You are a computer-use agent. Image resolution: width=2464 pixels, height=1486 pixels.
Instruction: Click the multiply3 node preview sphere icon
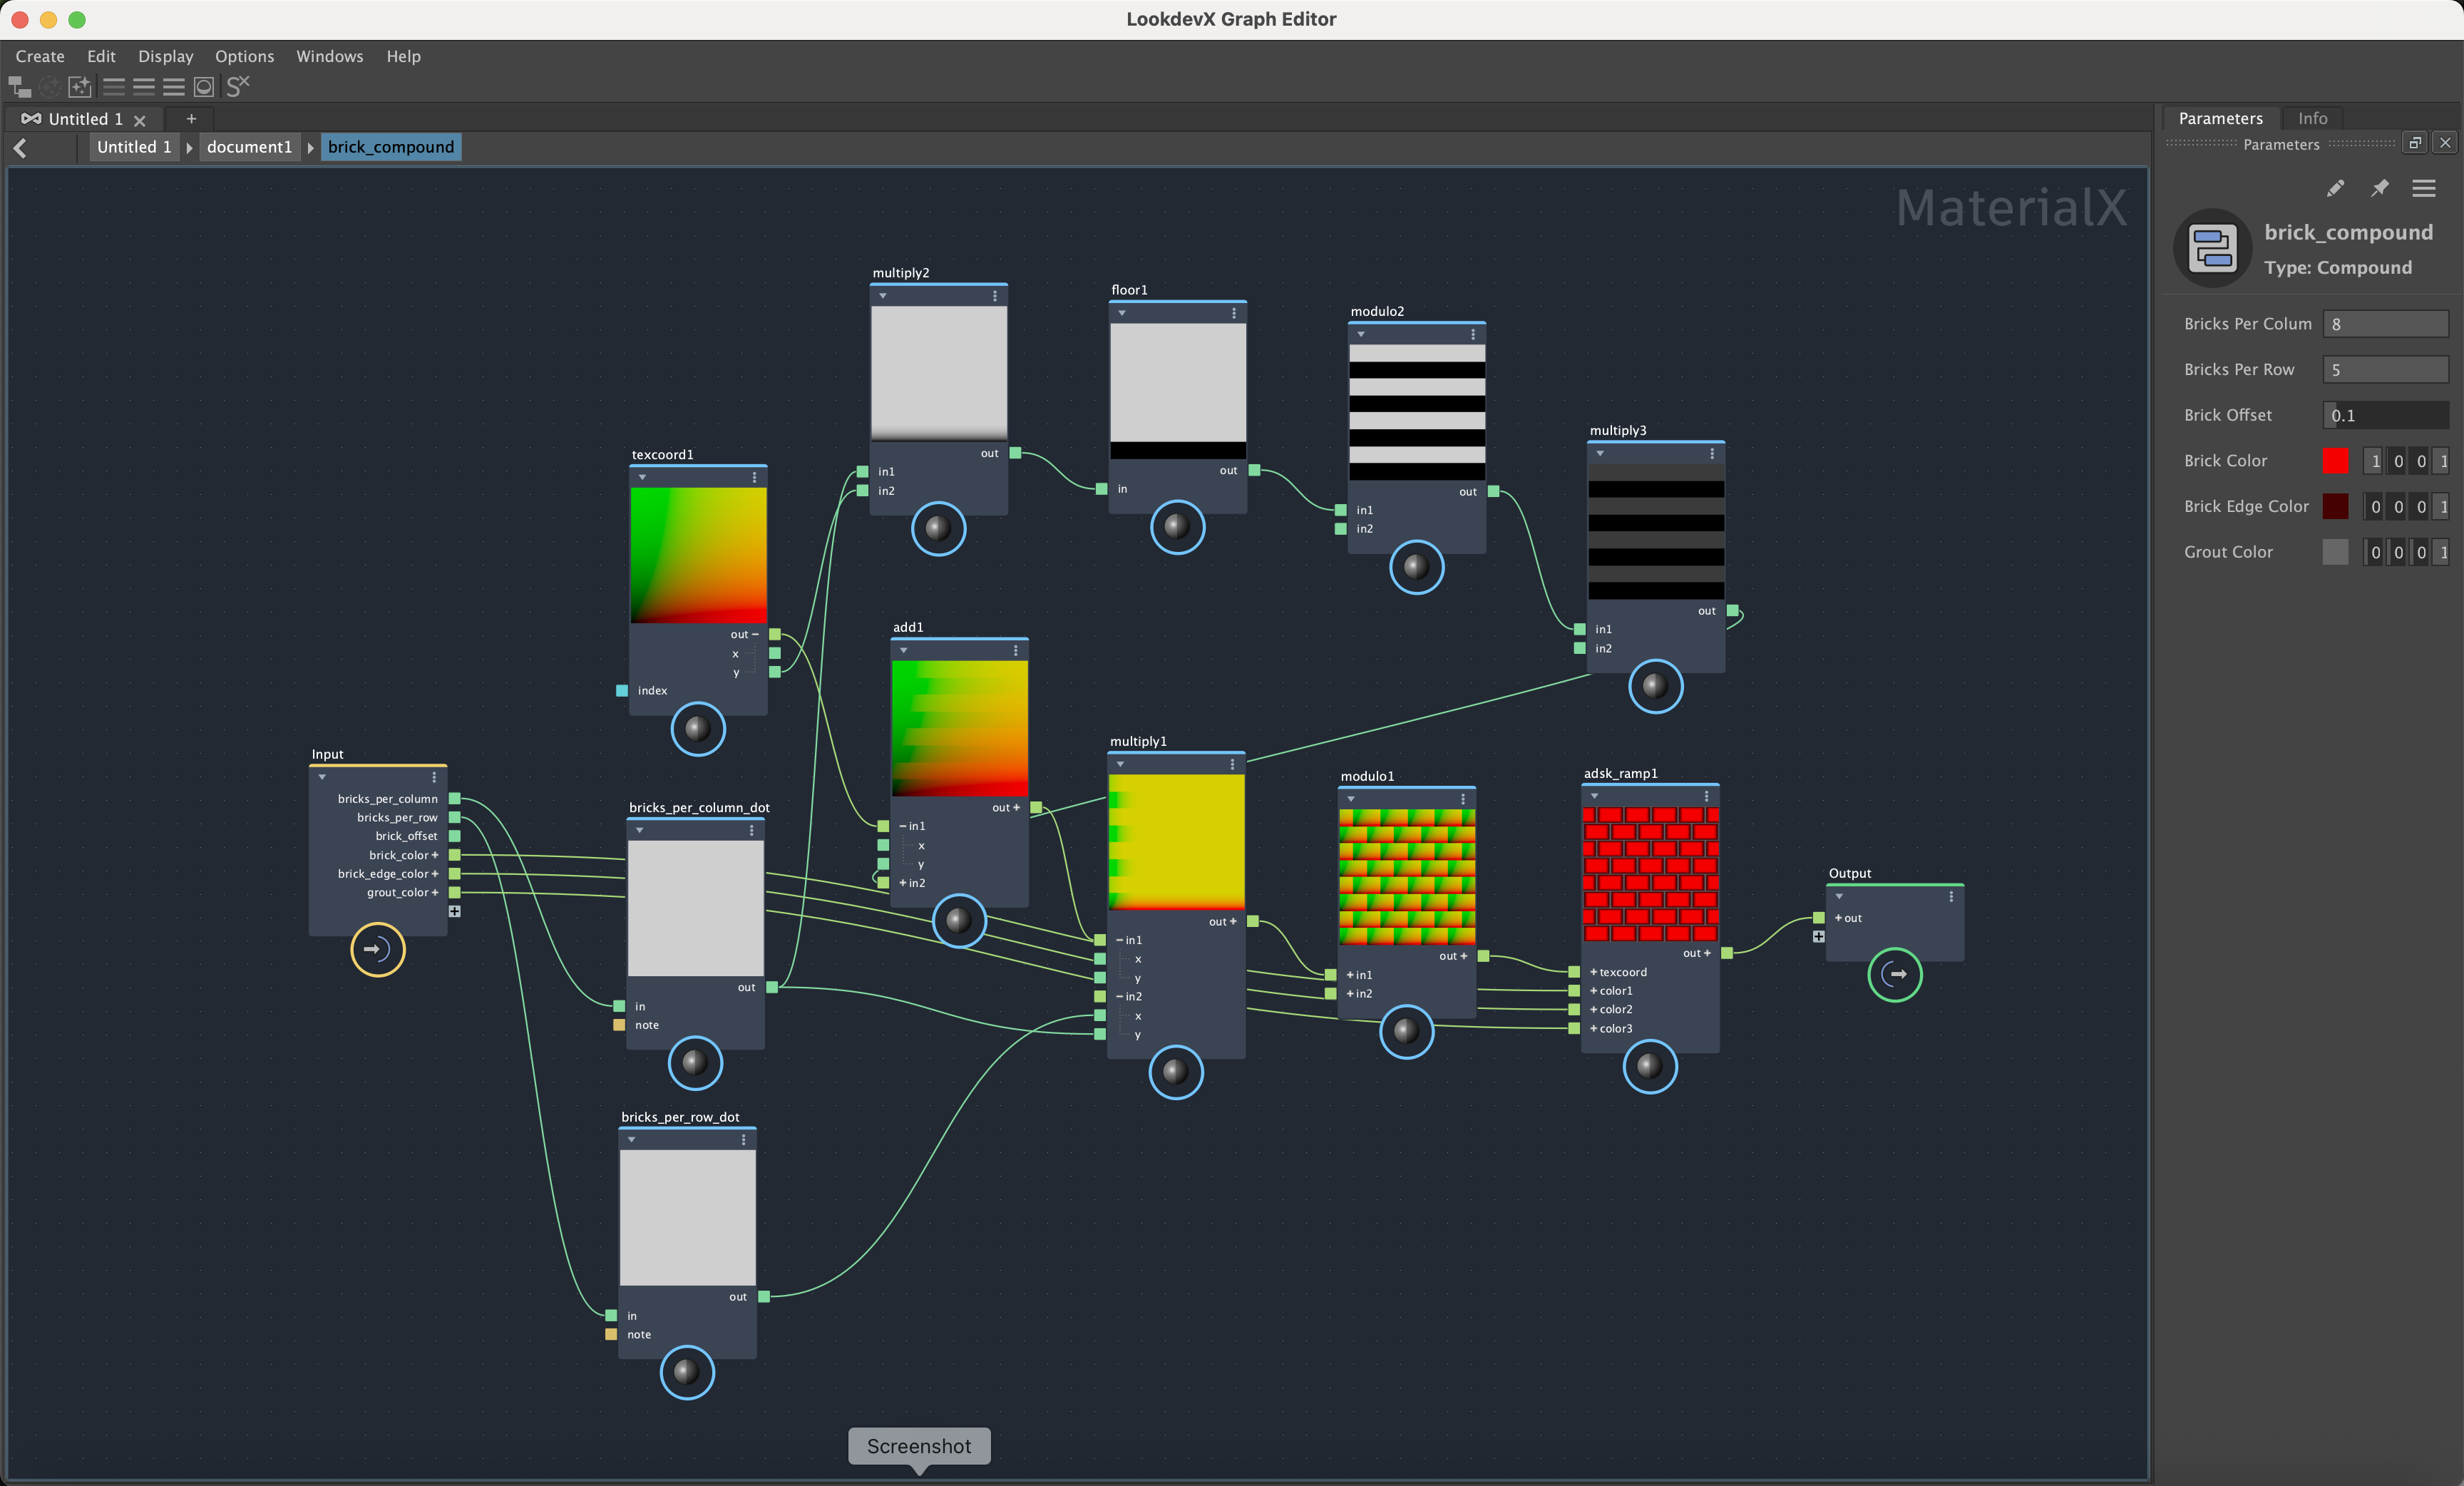coord(1655,686)
